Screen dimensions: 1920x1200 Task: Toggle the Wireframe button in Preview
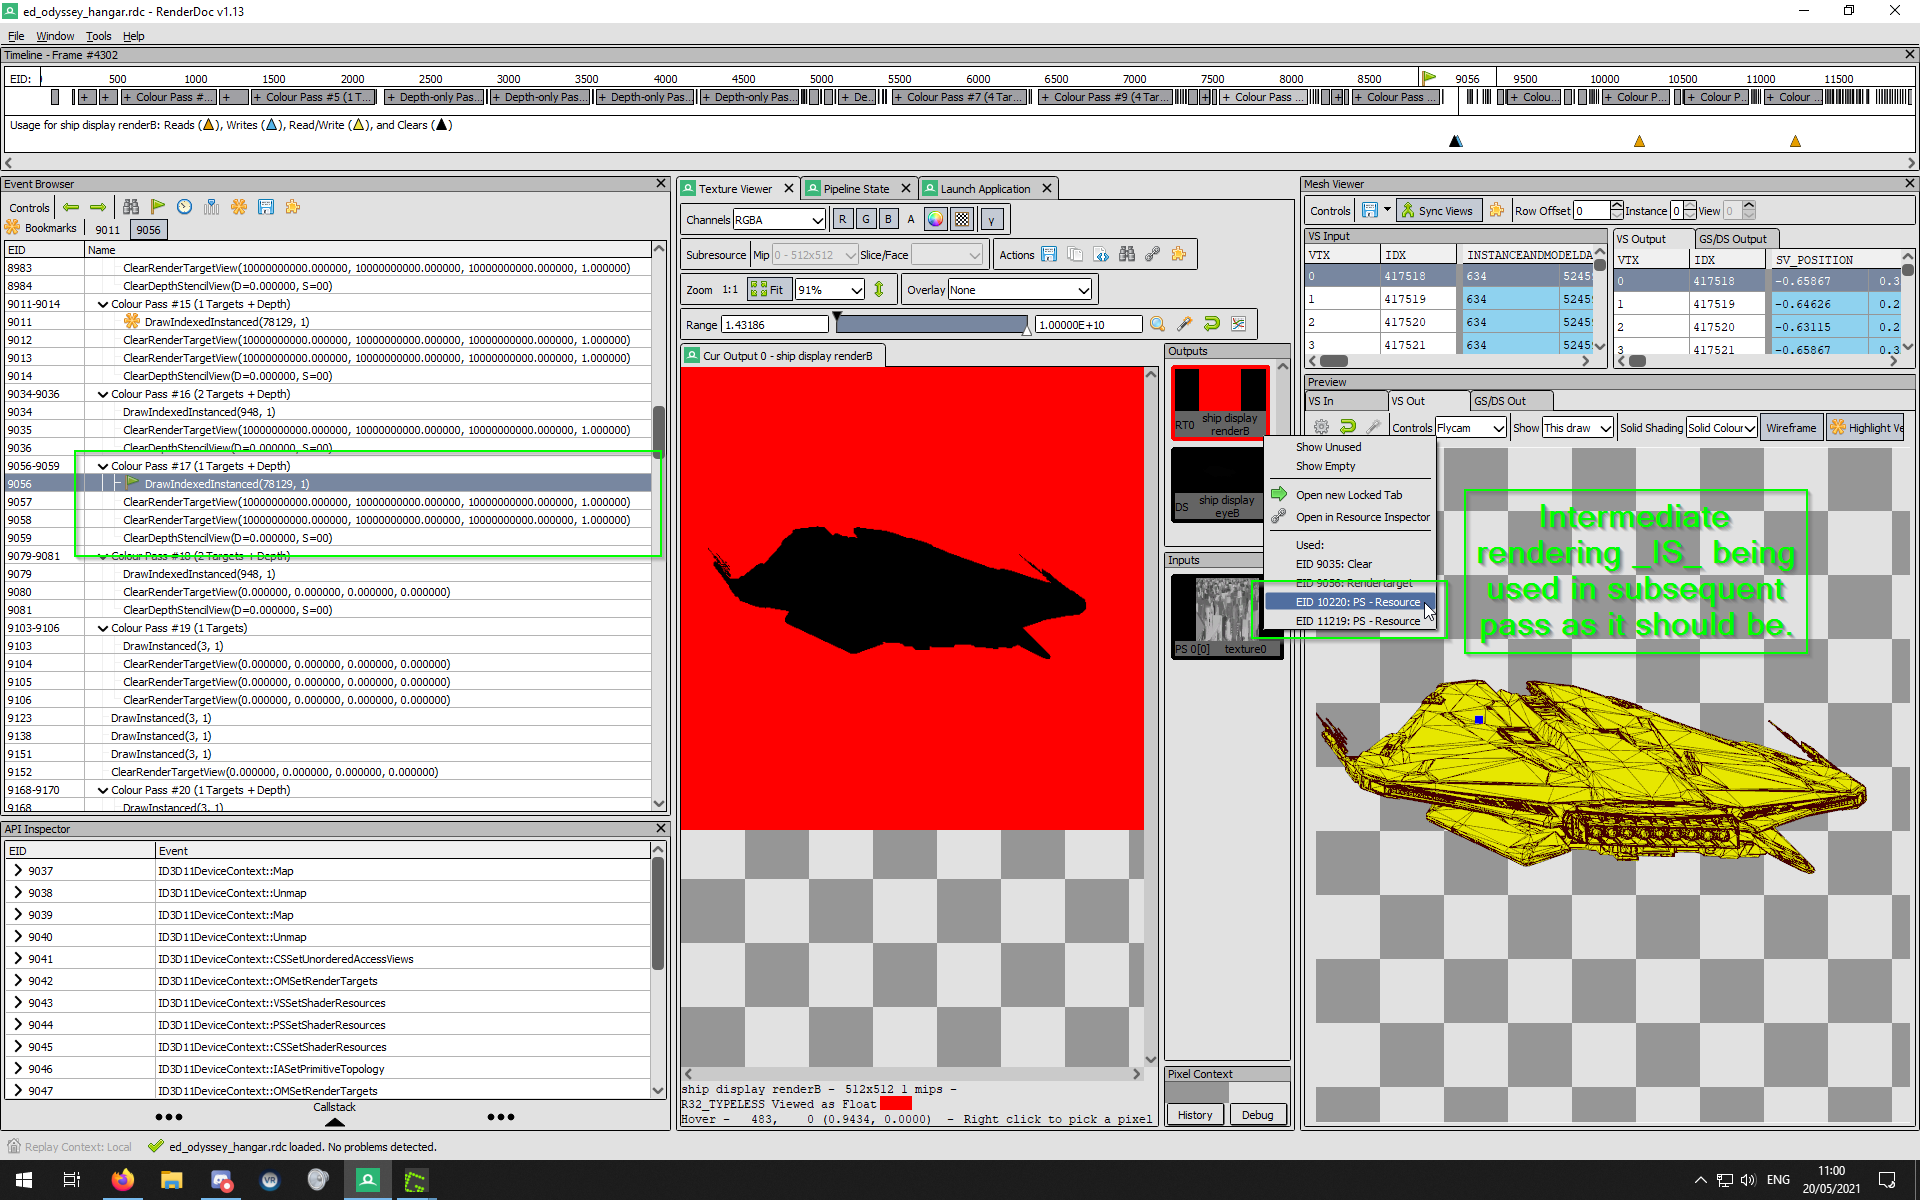(1791, 427)
